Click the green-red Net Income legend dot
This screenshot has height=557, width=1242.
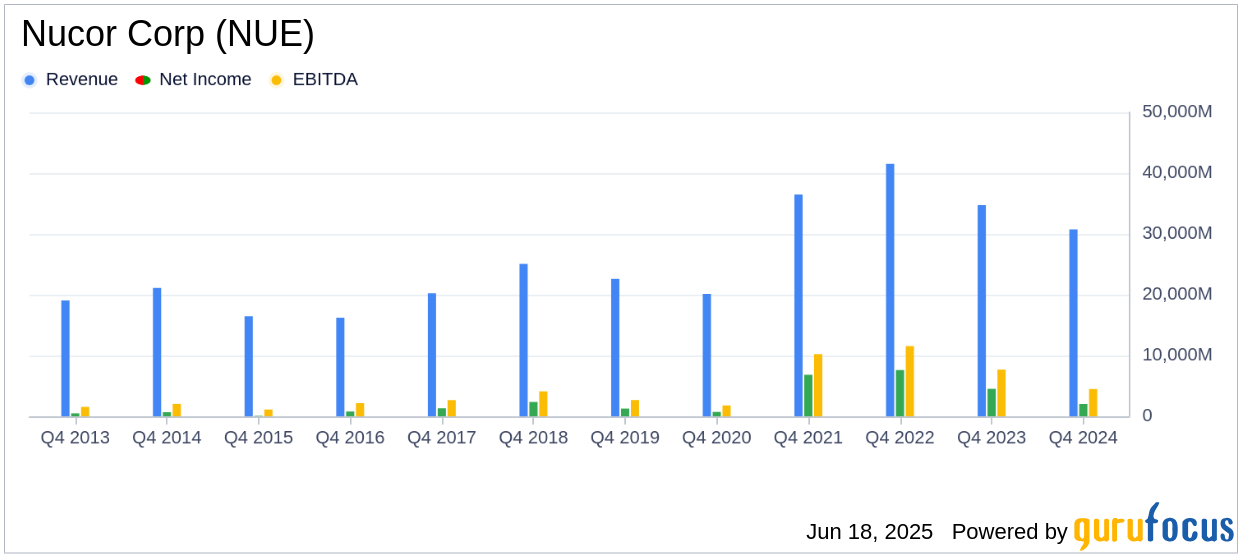coord(142,80)
